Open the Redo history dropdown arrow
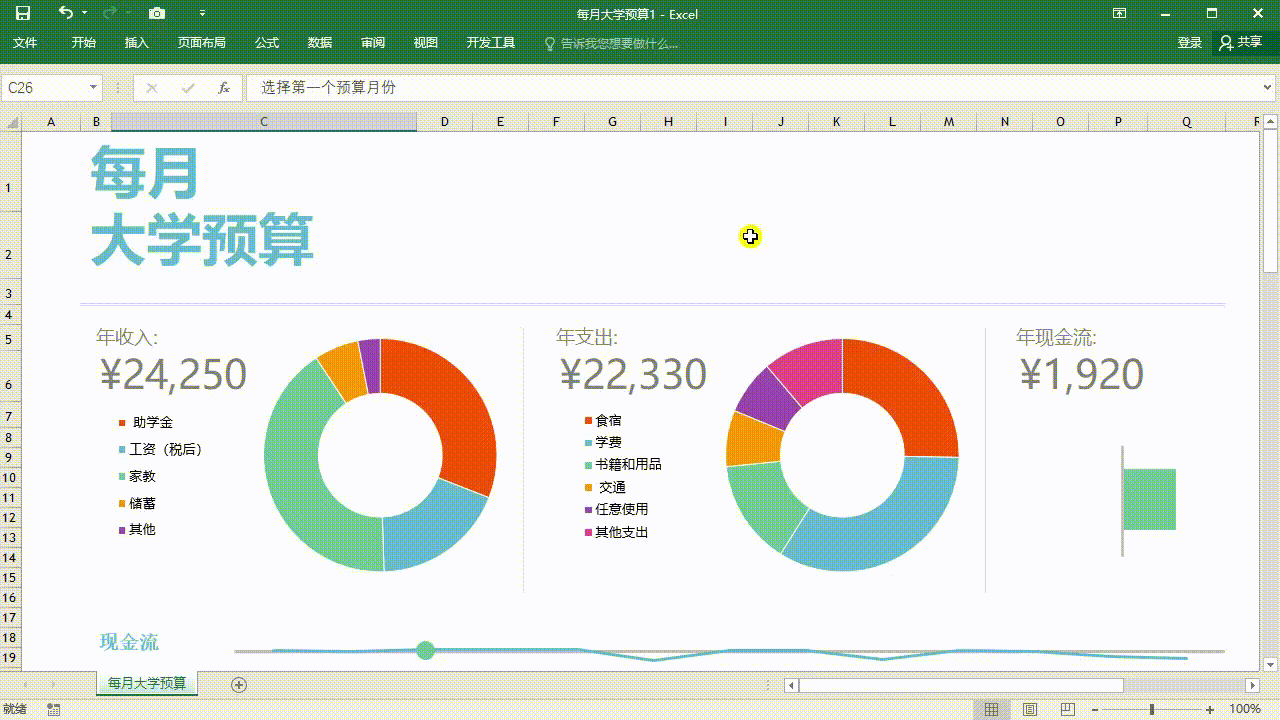Viewport: 1280px width, 720px height. click(x=128, y=13)
